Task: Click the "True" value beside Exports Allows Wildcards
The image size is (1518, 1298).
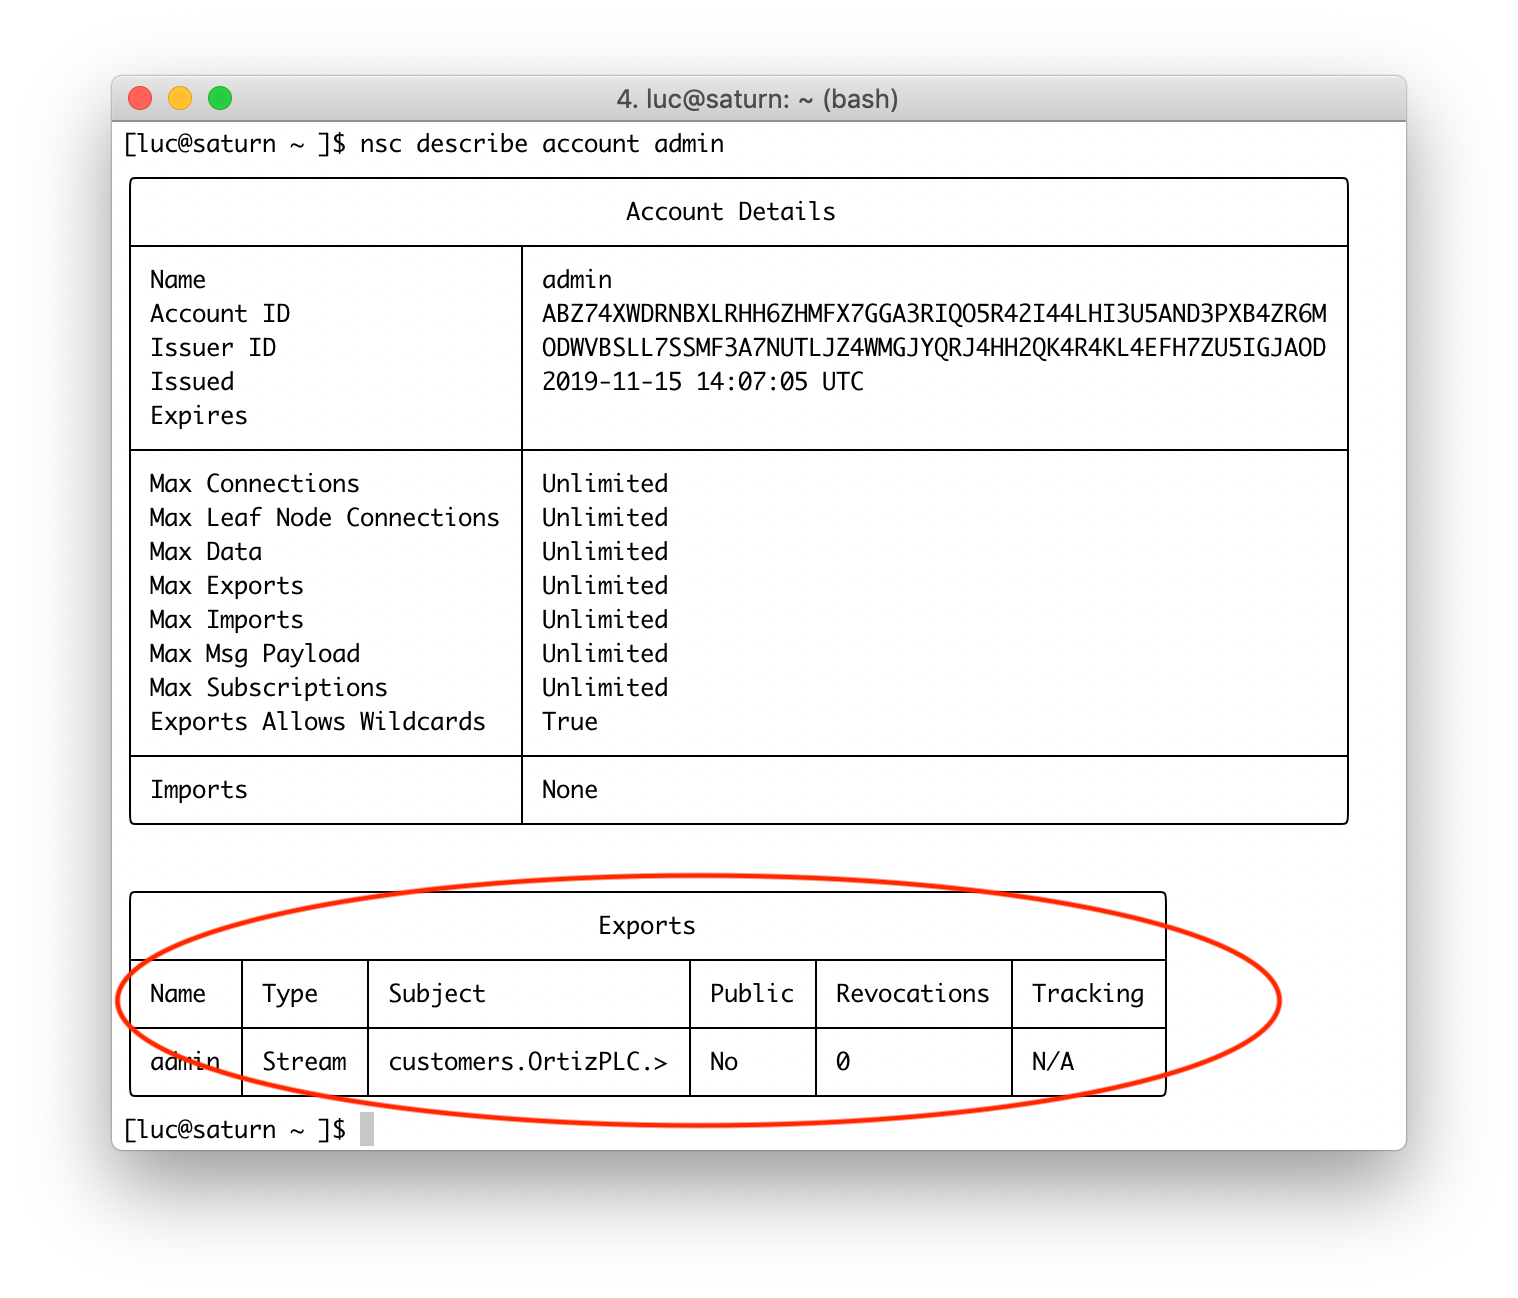Action: pos(569,721)
